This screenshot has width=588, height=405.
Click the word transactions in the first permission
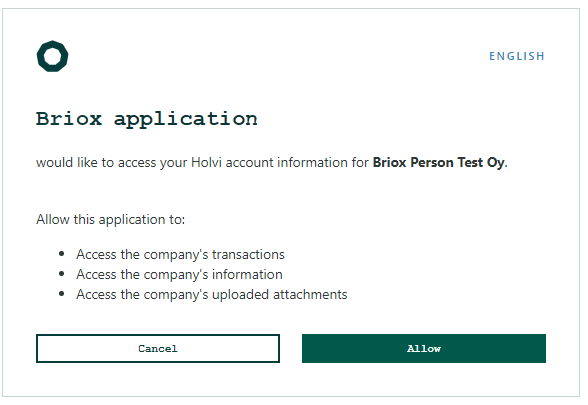(248, 254)
